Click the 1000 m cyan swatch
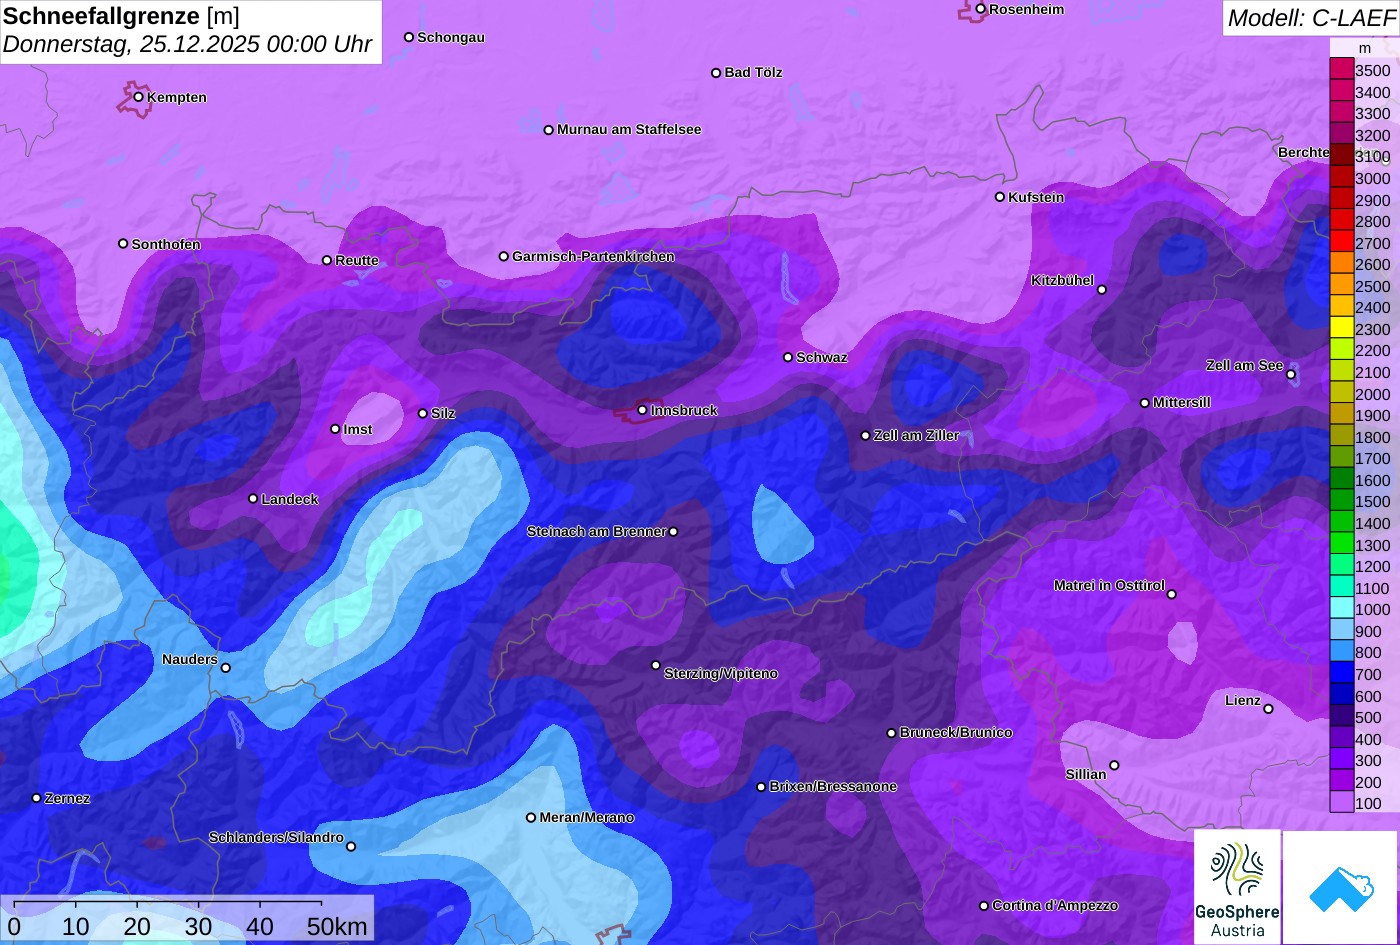The width and height of the screenshot is (1400, 945). [x=1341, y=608]
